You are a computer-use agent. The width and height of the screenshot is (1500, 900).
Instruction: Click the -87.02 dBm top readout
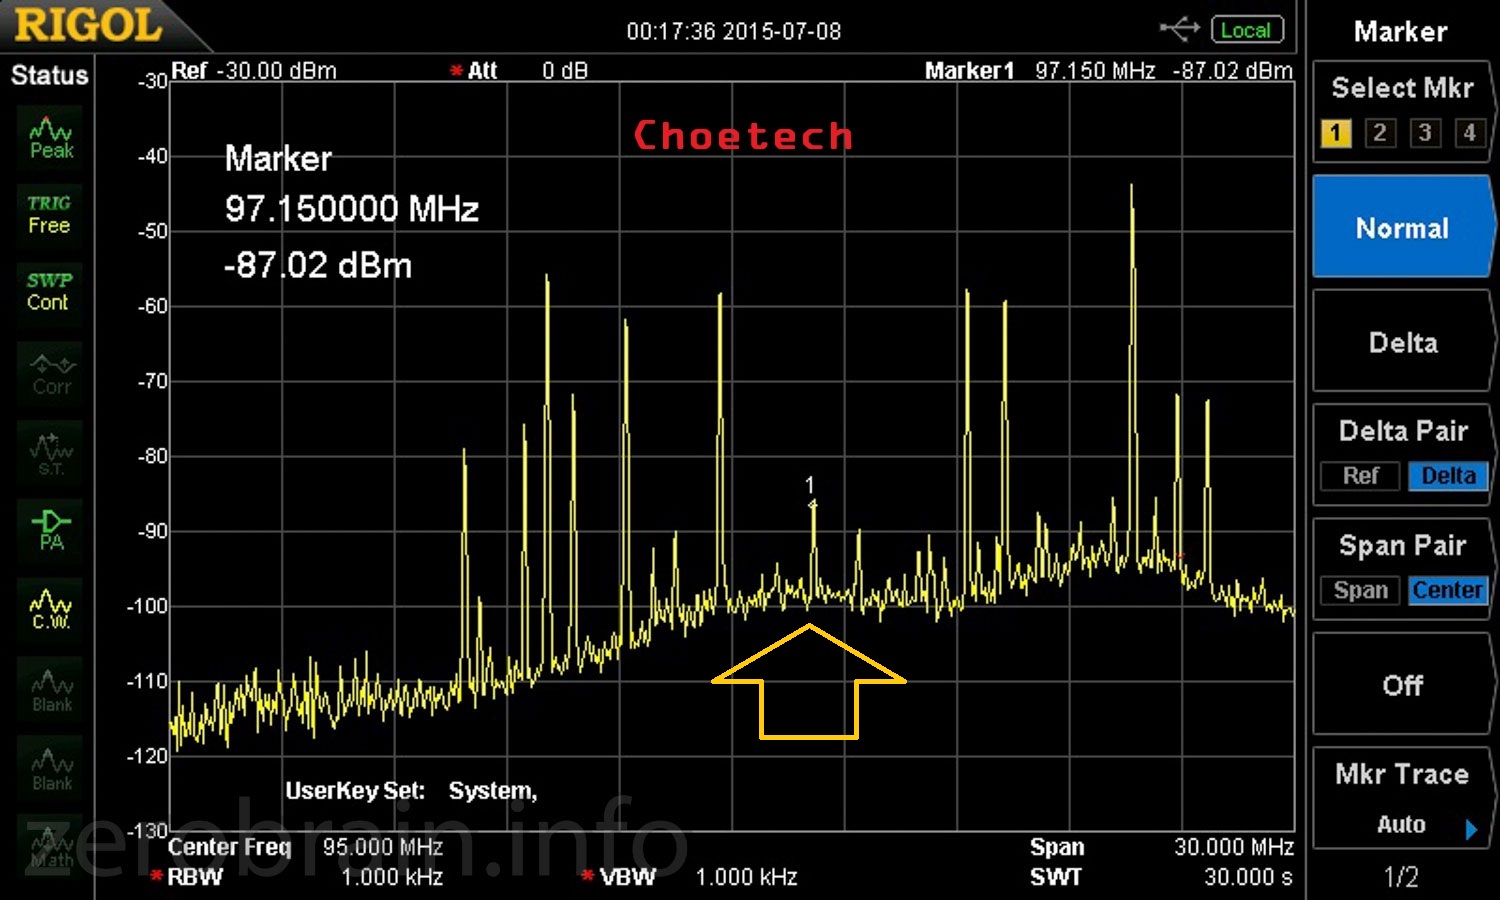click(1233, 71)
